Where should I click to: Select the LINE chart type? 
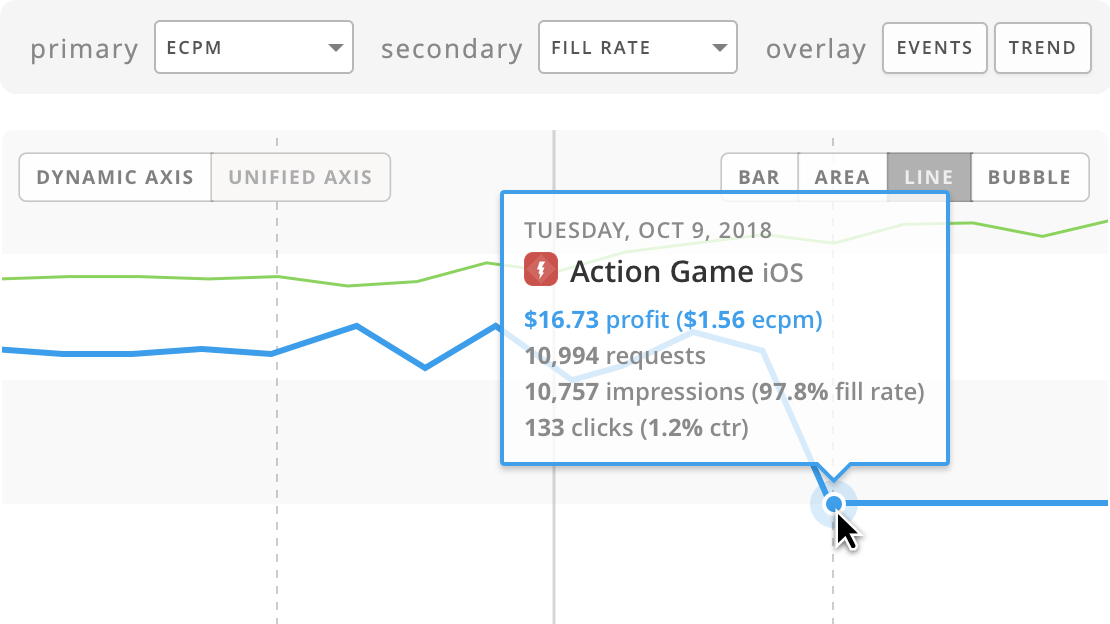tap(929, 178)
